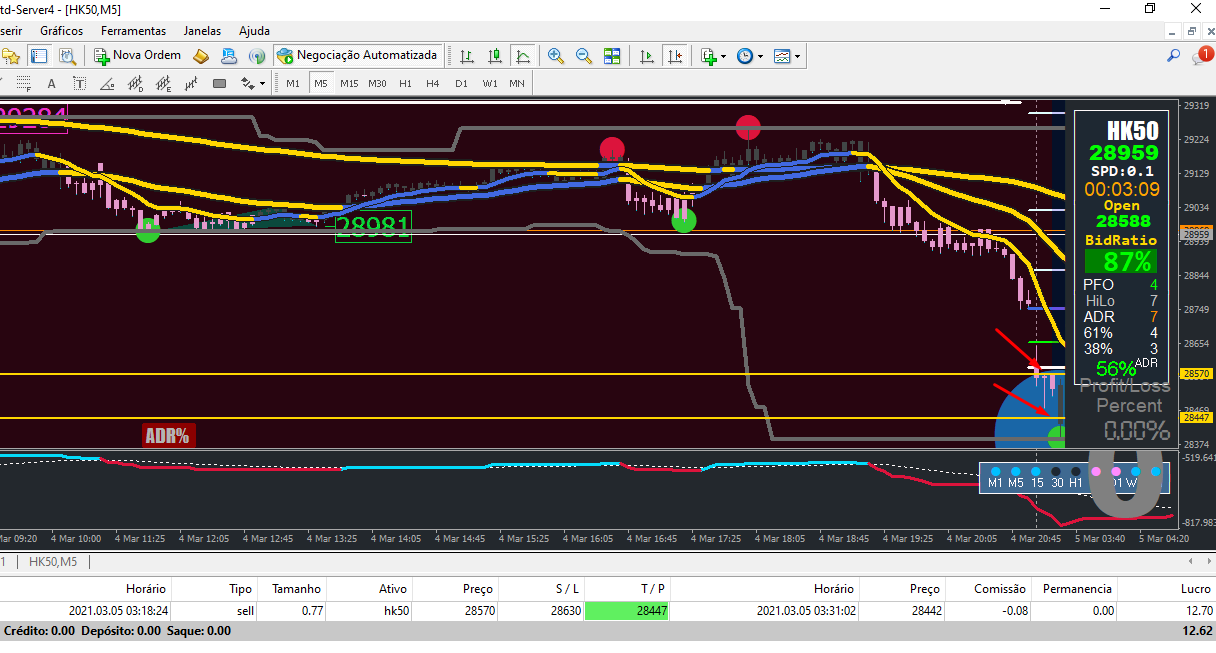Toggle line chart display mode
The width and height of the screenshot is (1216, 653).
coord(522,56)
